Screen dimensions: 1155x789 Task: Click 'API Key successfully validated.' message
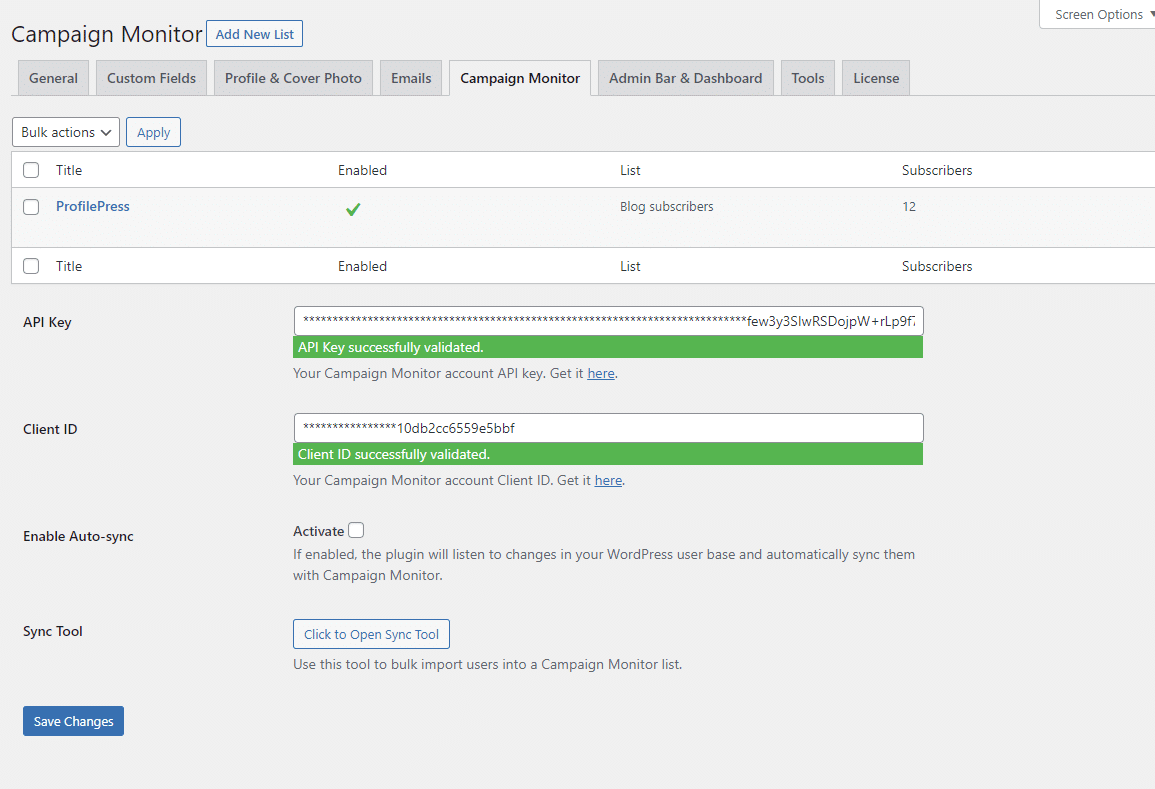[x=608, y=347]
